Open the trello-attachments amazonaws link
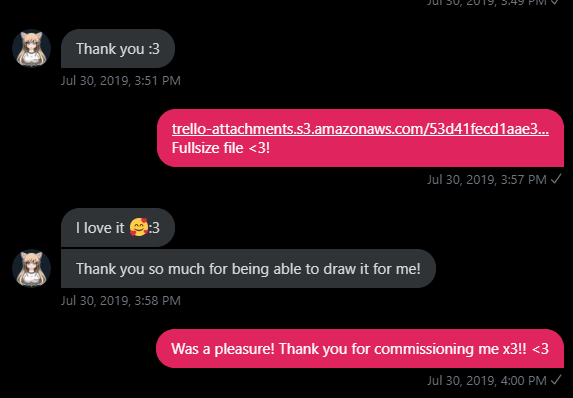 [x=360, y=129]
